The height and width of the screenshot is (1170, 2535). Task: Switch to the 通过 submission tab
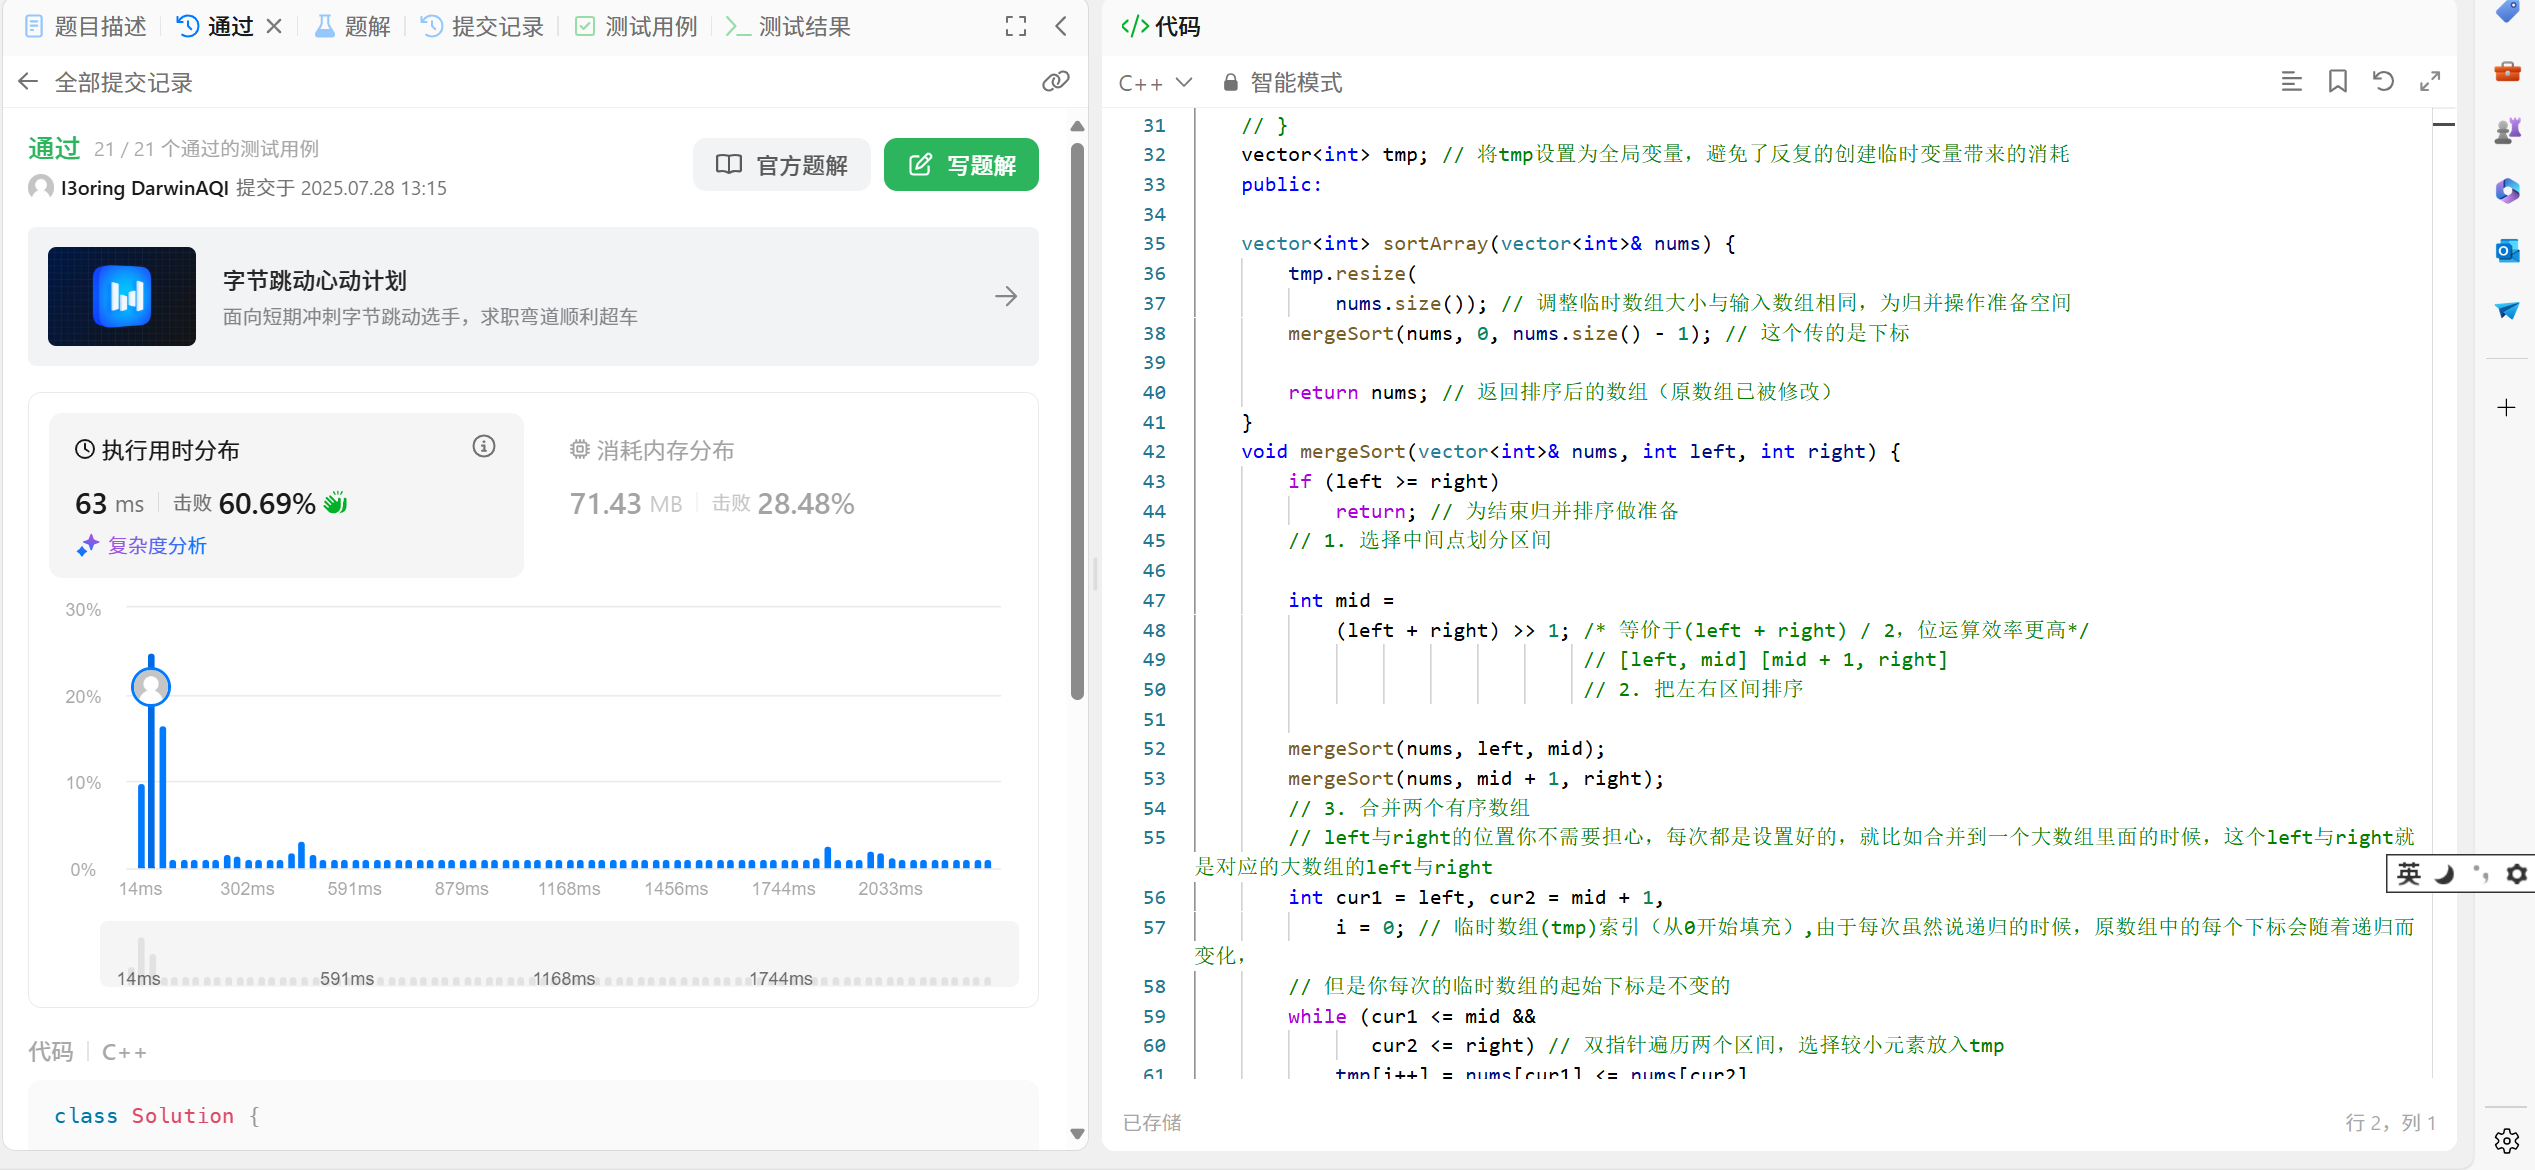coord(216,27)
